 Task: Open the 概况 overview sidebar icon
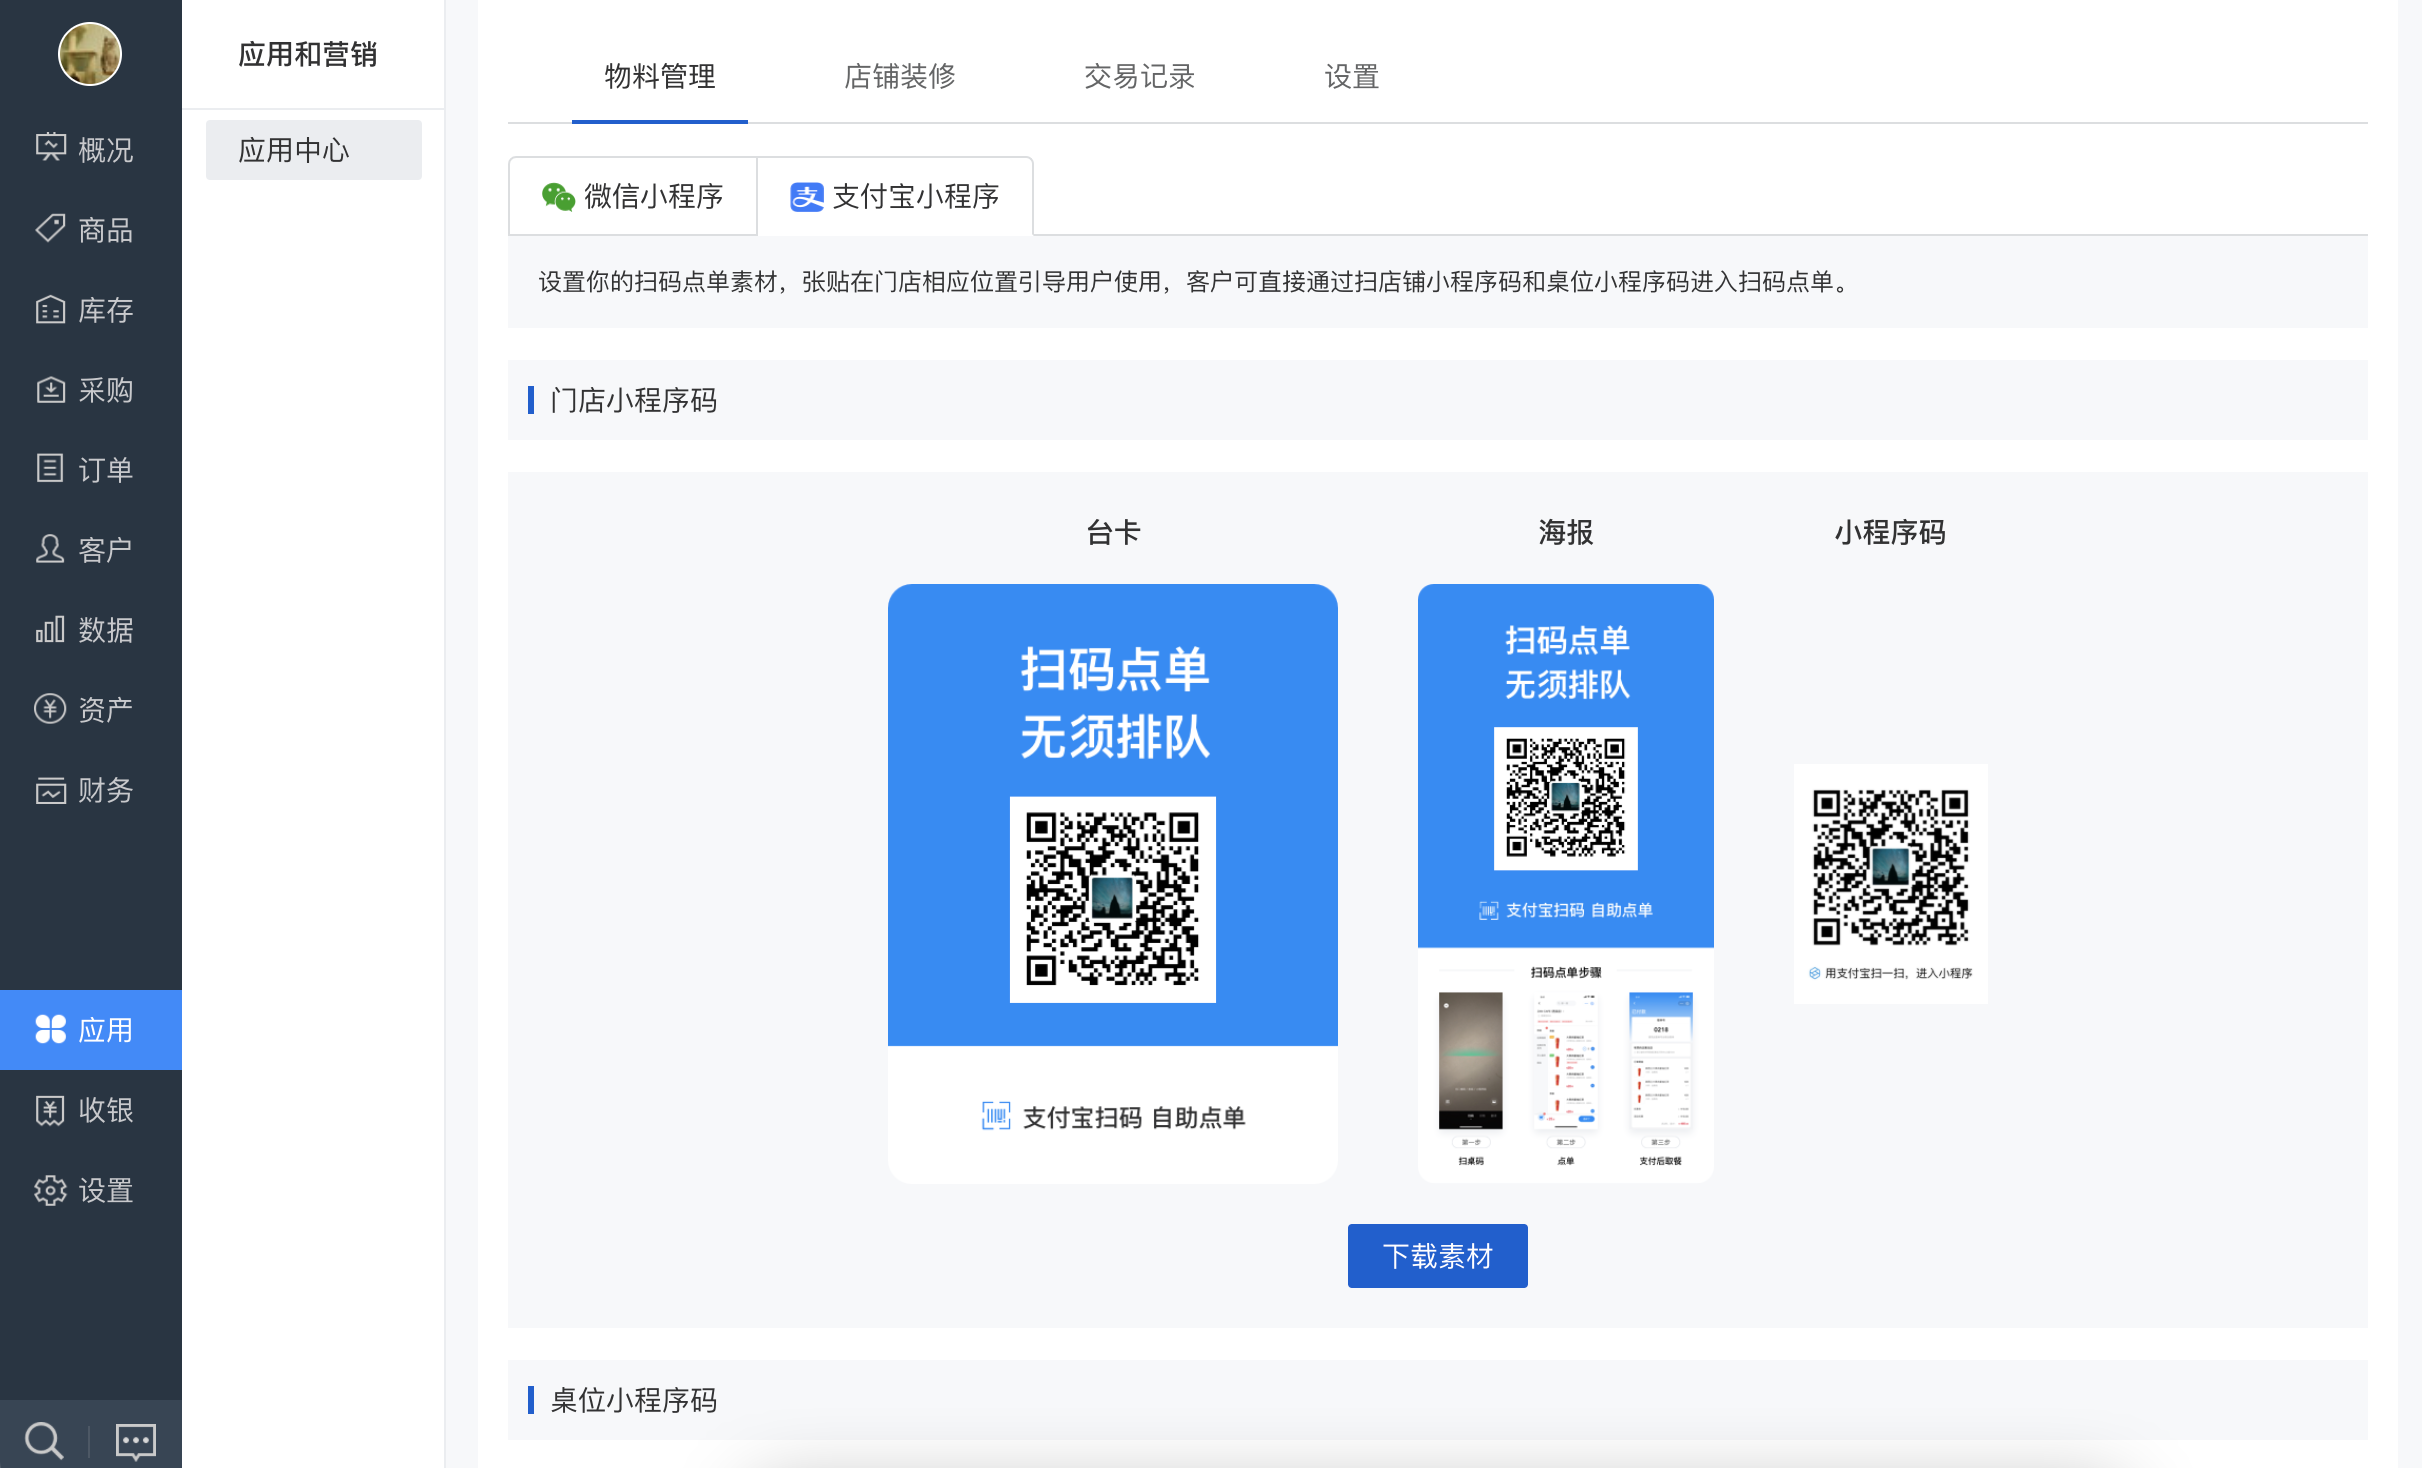pyautogui.click(x=51, y=149)
